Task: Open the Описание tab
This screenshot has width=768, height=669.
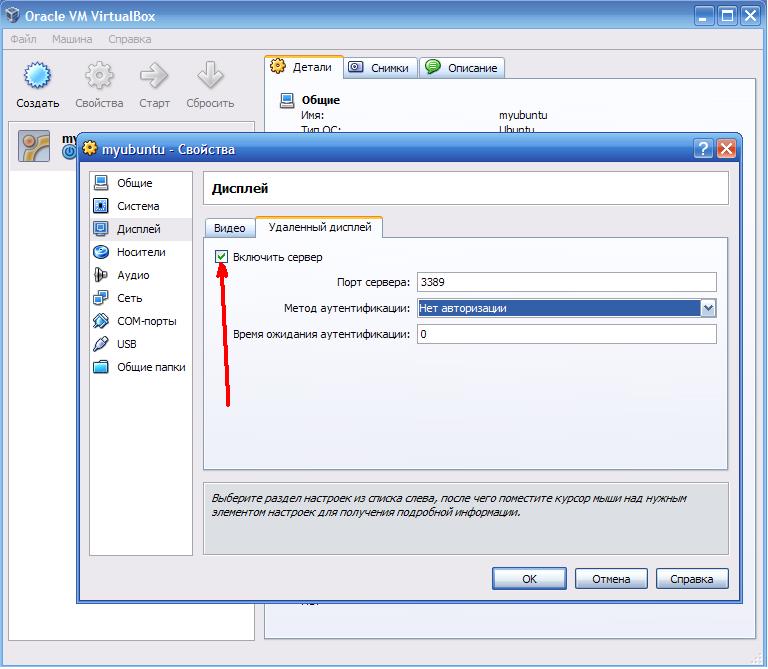Action: (x=462, y=68)
